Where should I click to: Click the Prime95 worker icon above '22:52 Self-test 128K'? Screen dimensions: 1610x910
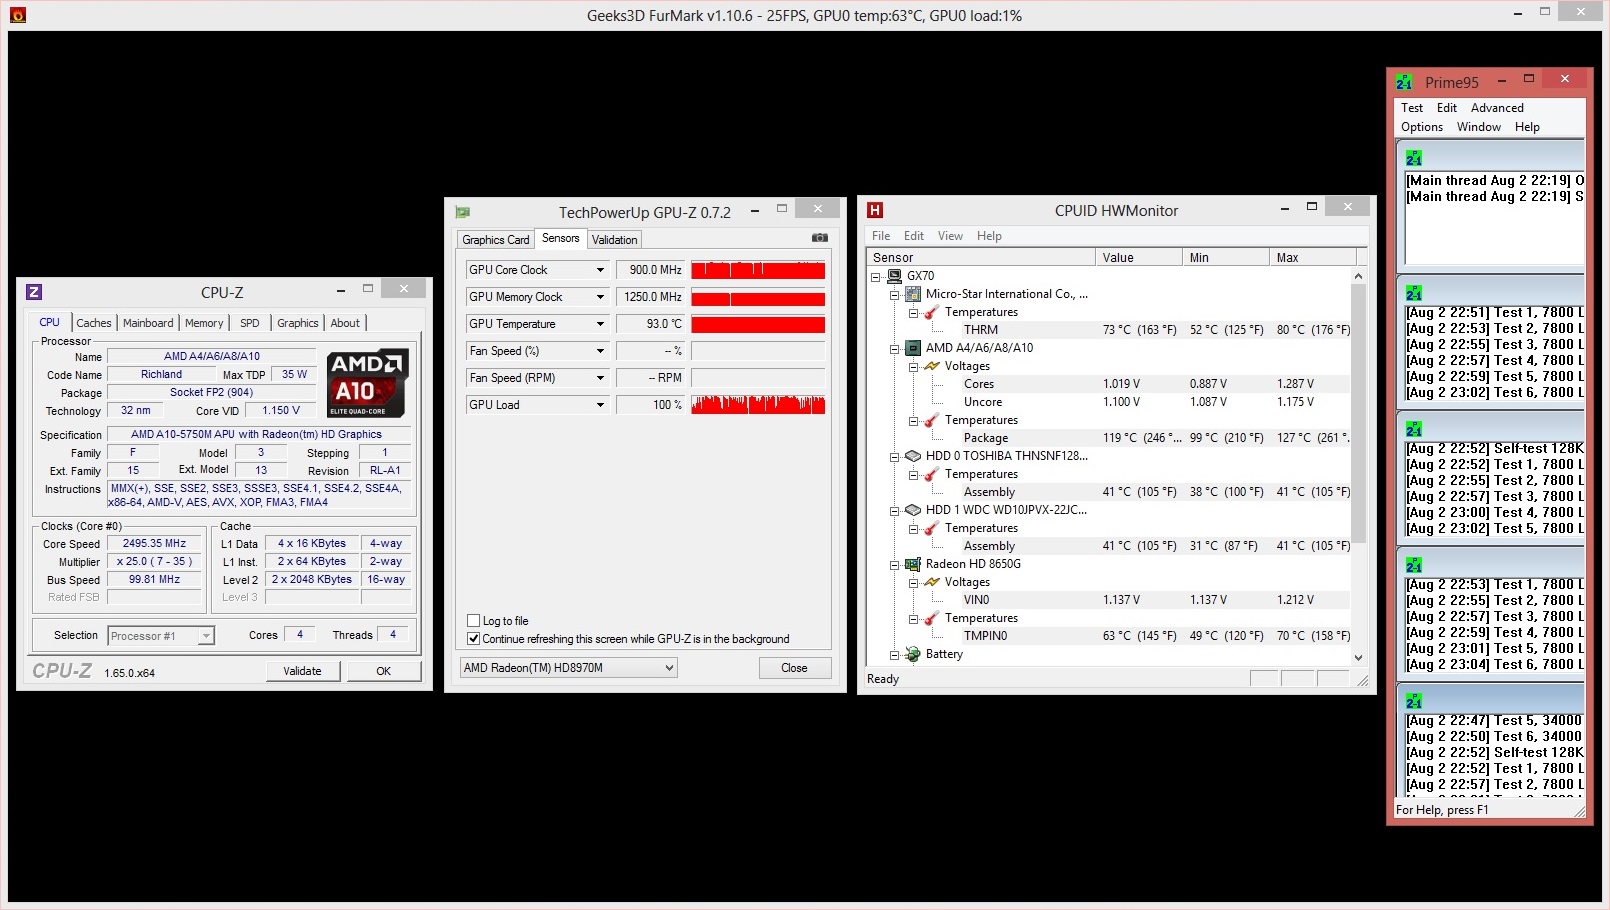point(1414,429)
